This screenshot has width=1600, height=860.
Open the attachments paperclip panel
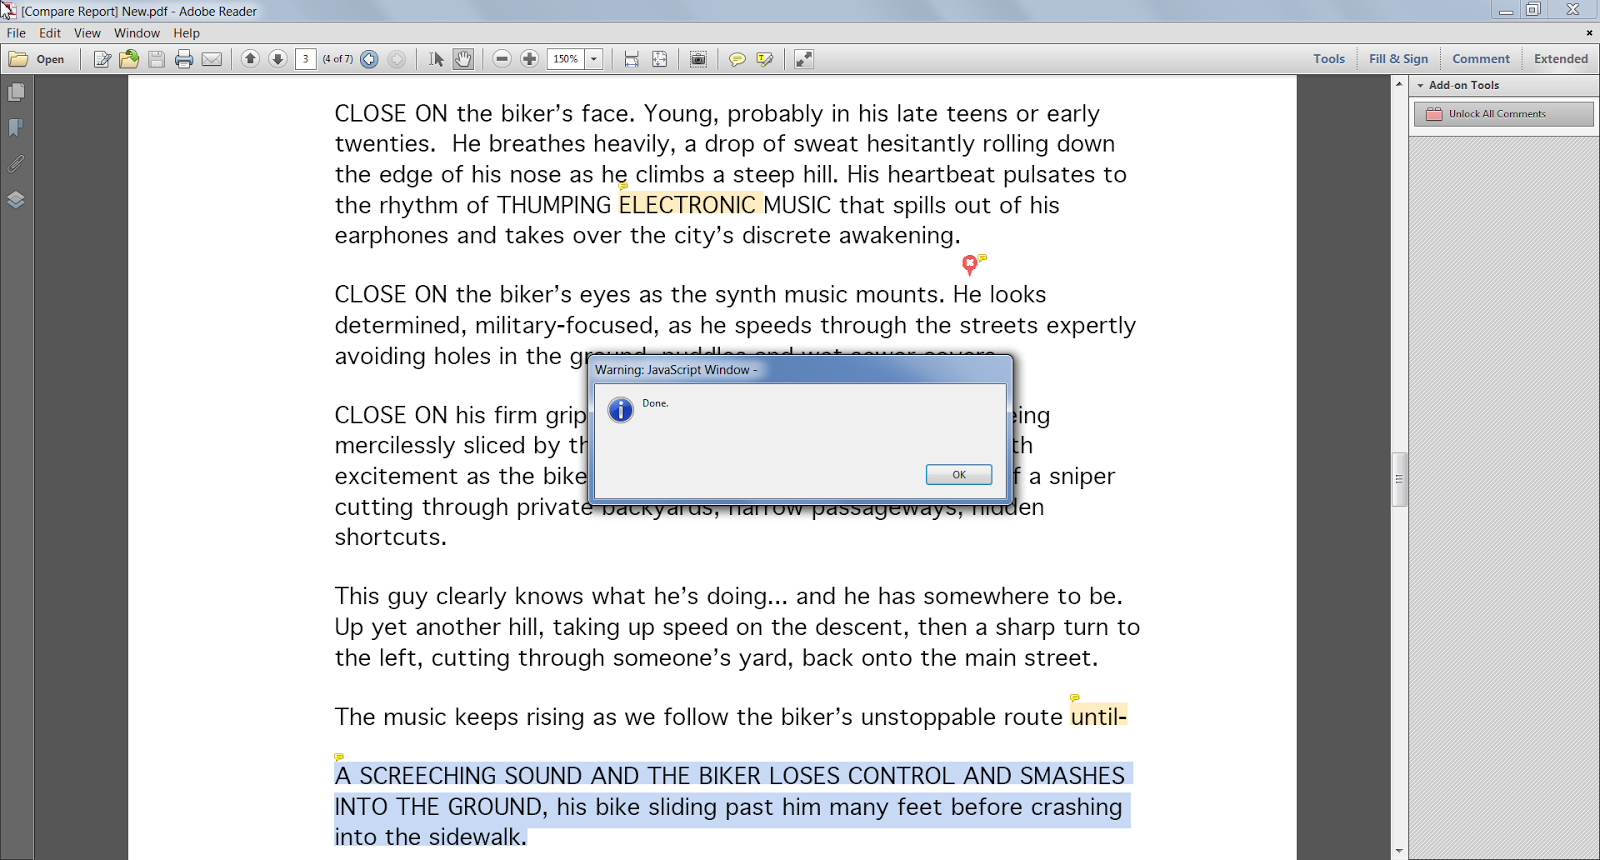tap(16, 164)
